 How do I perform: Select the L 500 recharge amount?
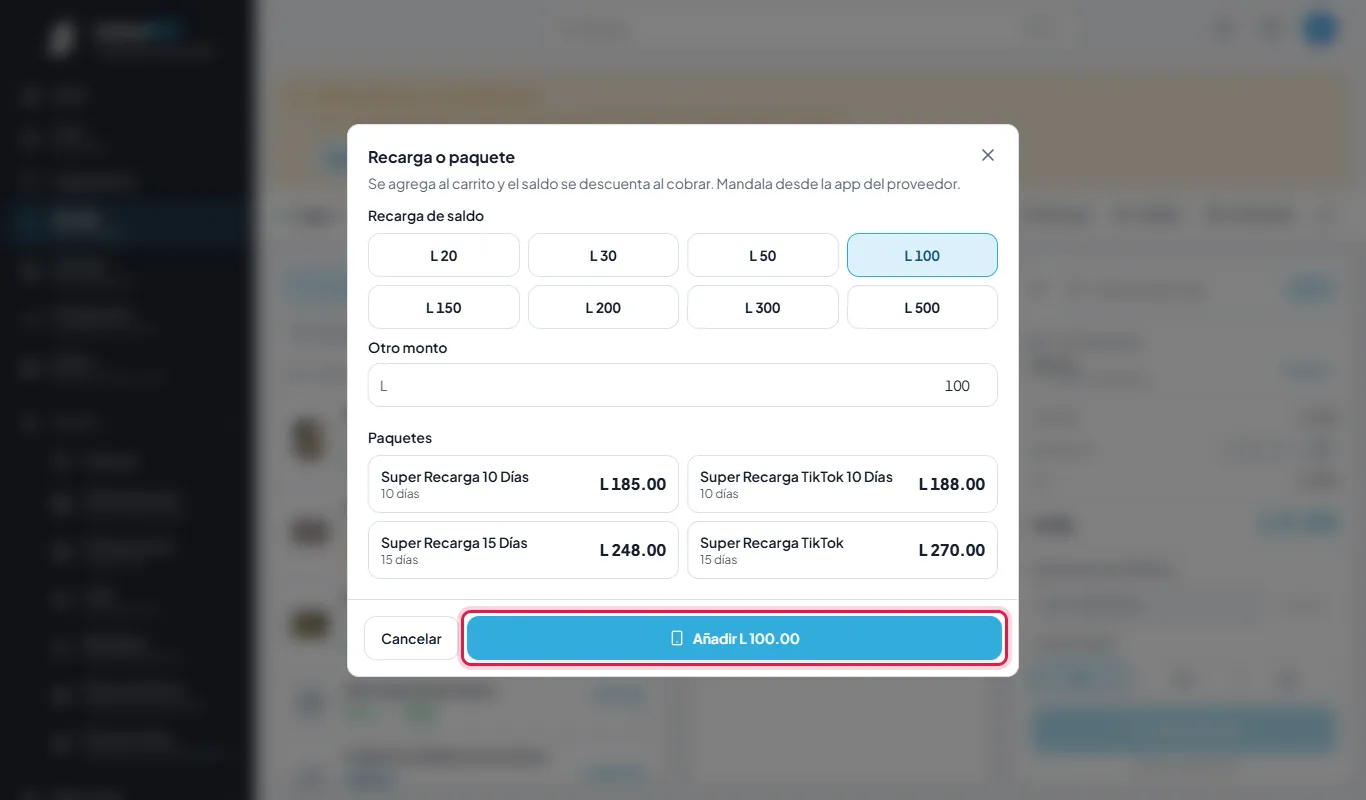point(922,307)
